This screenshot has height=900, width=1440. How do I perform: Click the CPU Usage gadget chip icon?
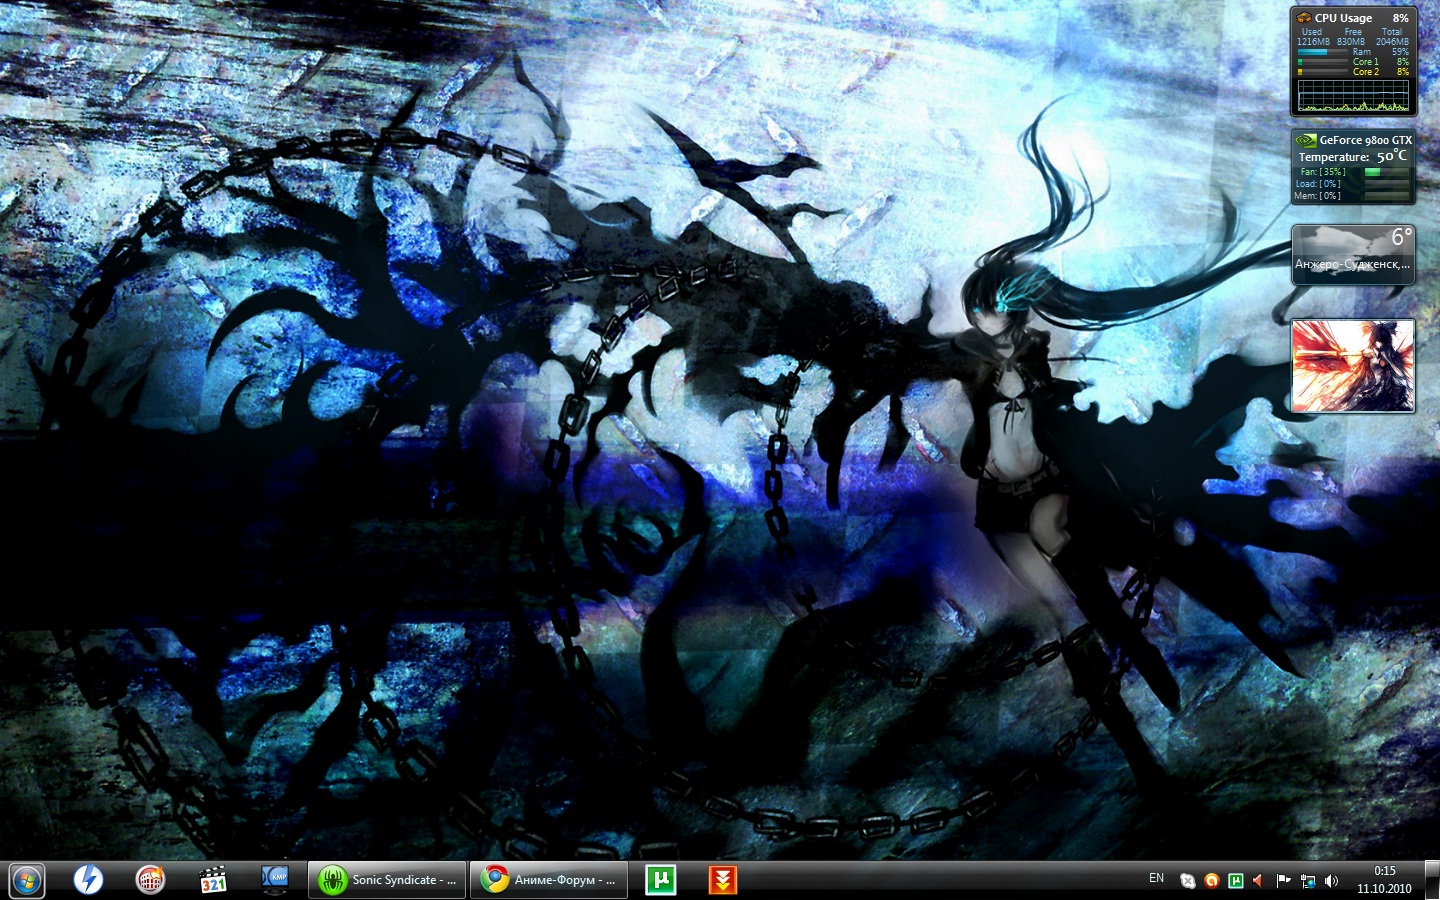[1304, 18]
